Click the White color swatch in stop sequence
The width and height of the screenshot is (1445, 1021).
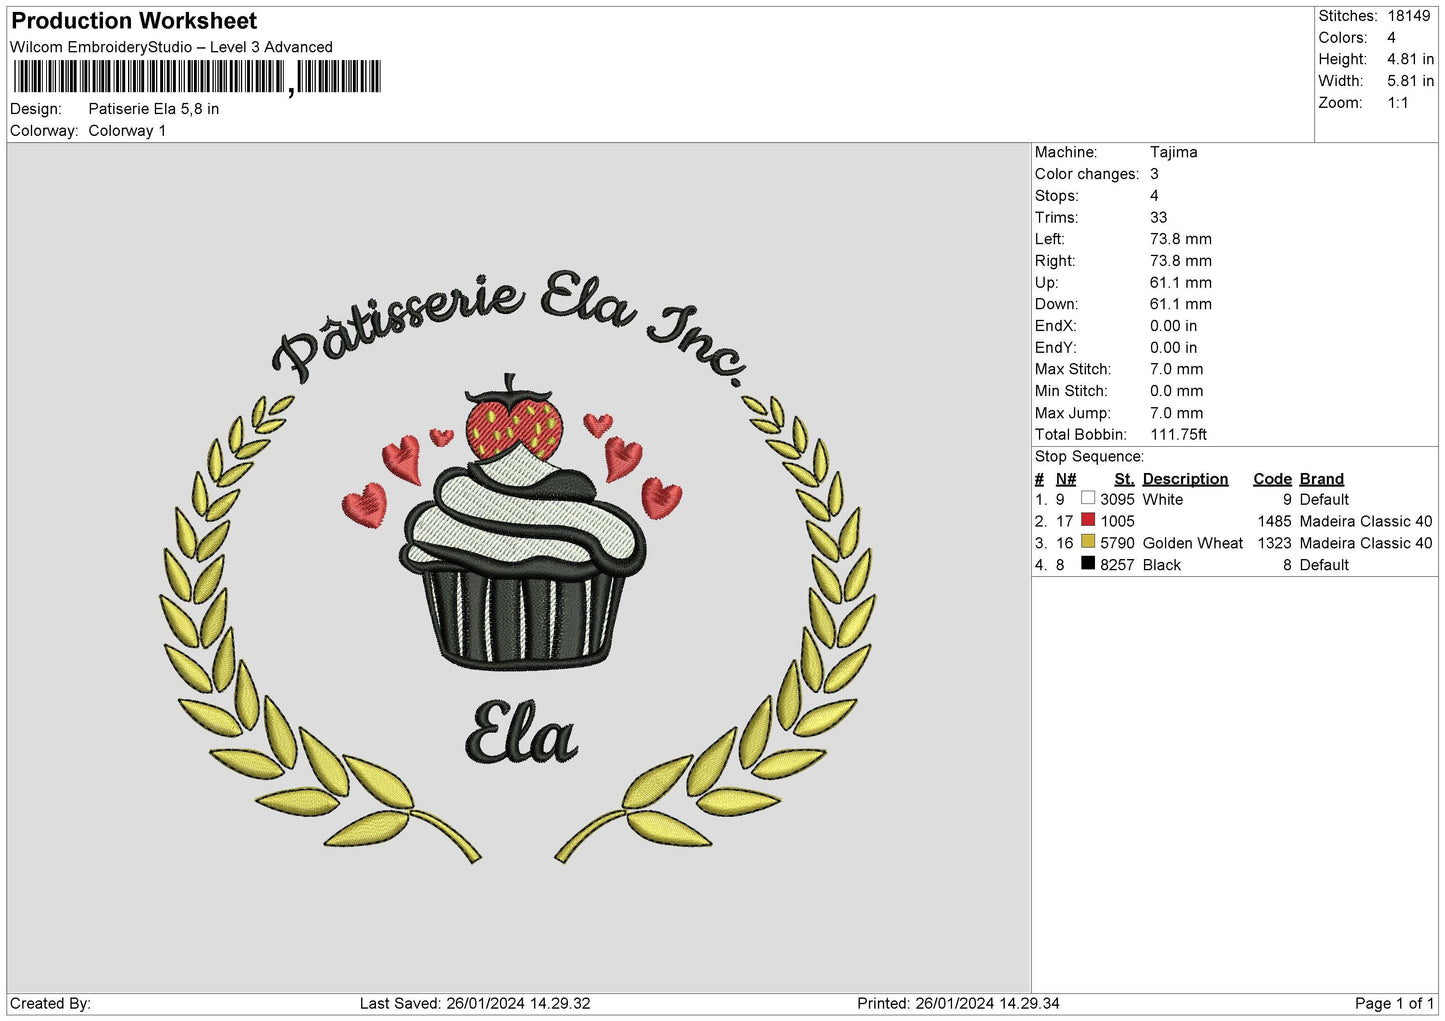pos(1088,498)
